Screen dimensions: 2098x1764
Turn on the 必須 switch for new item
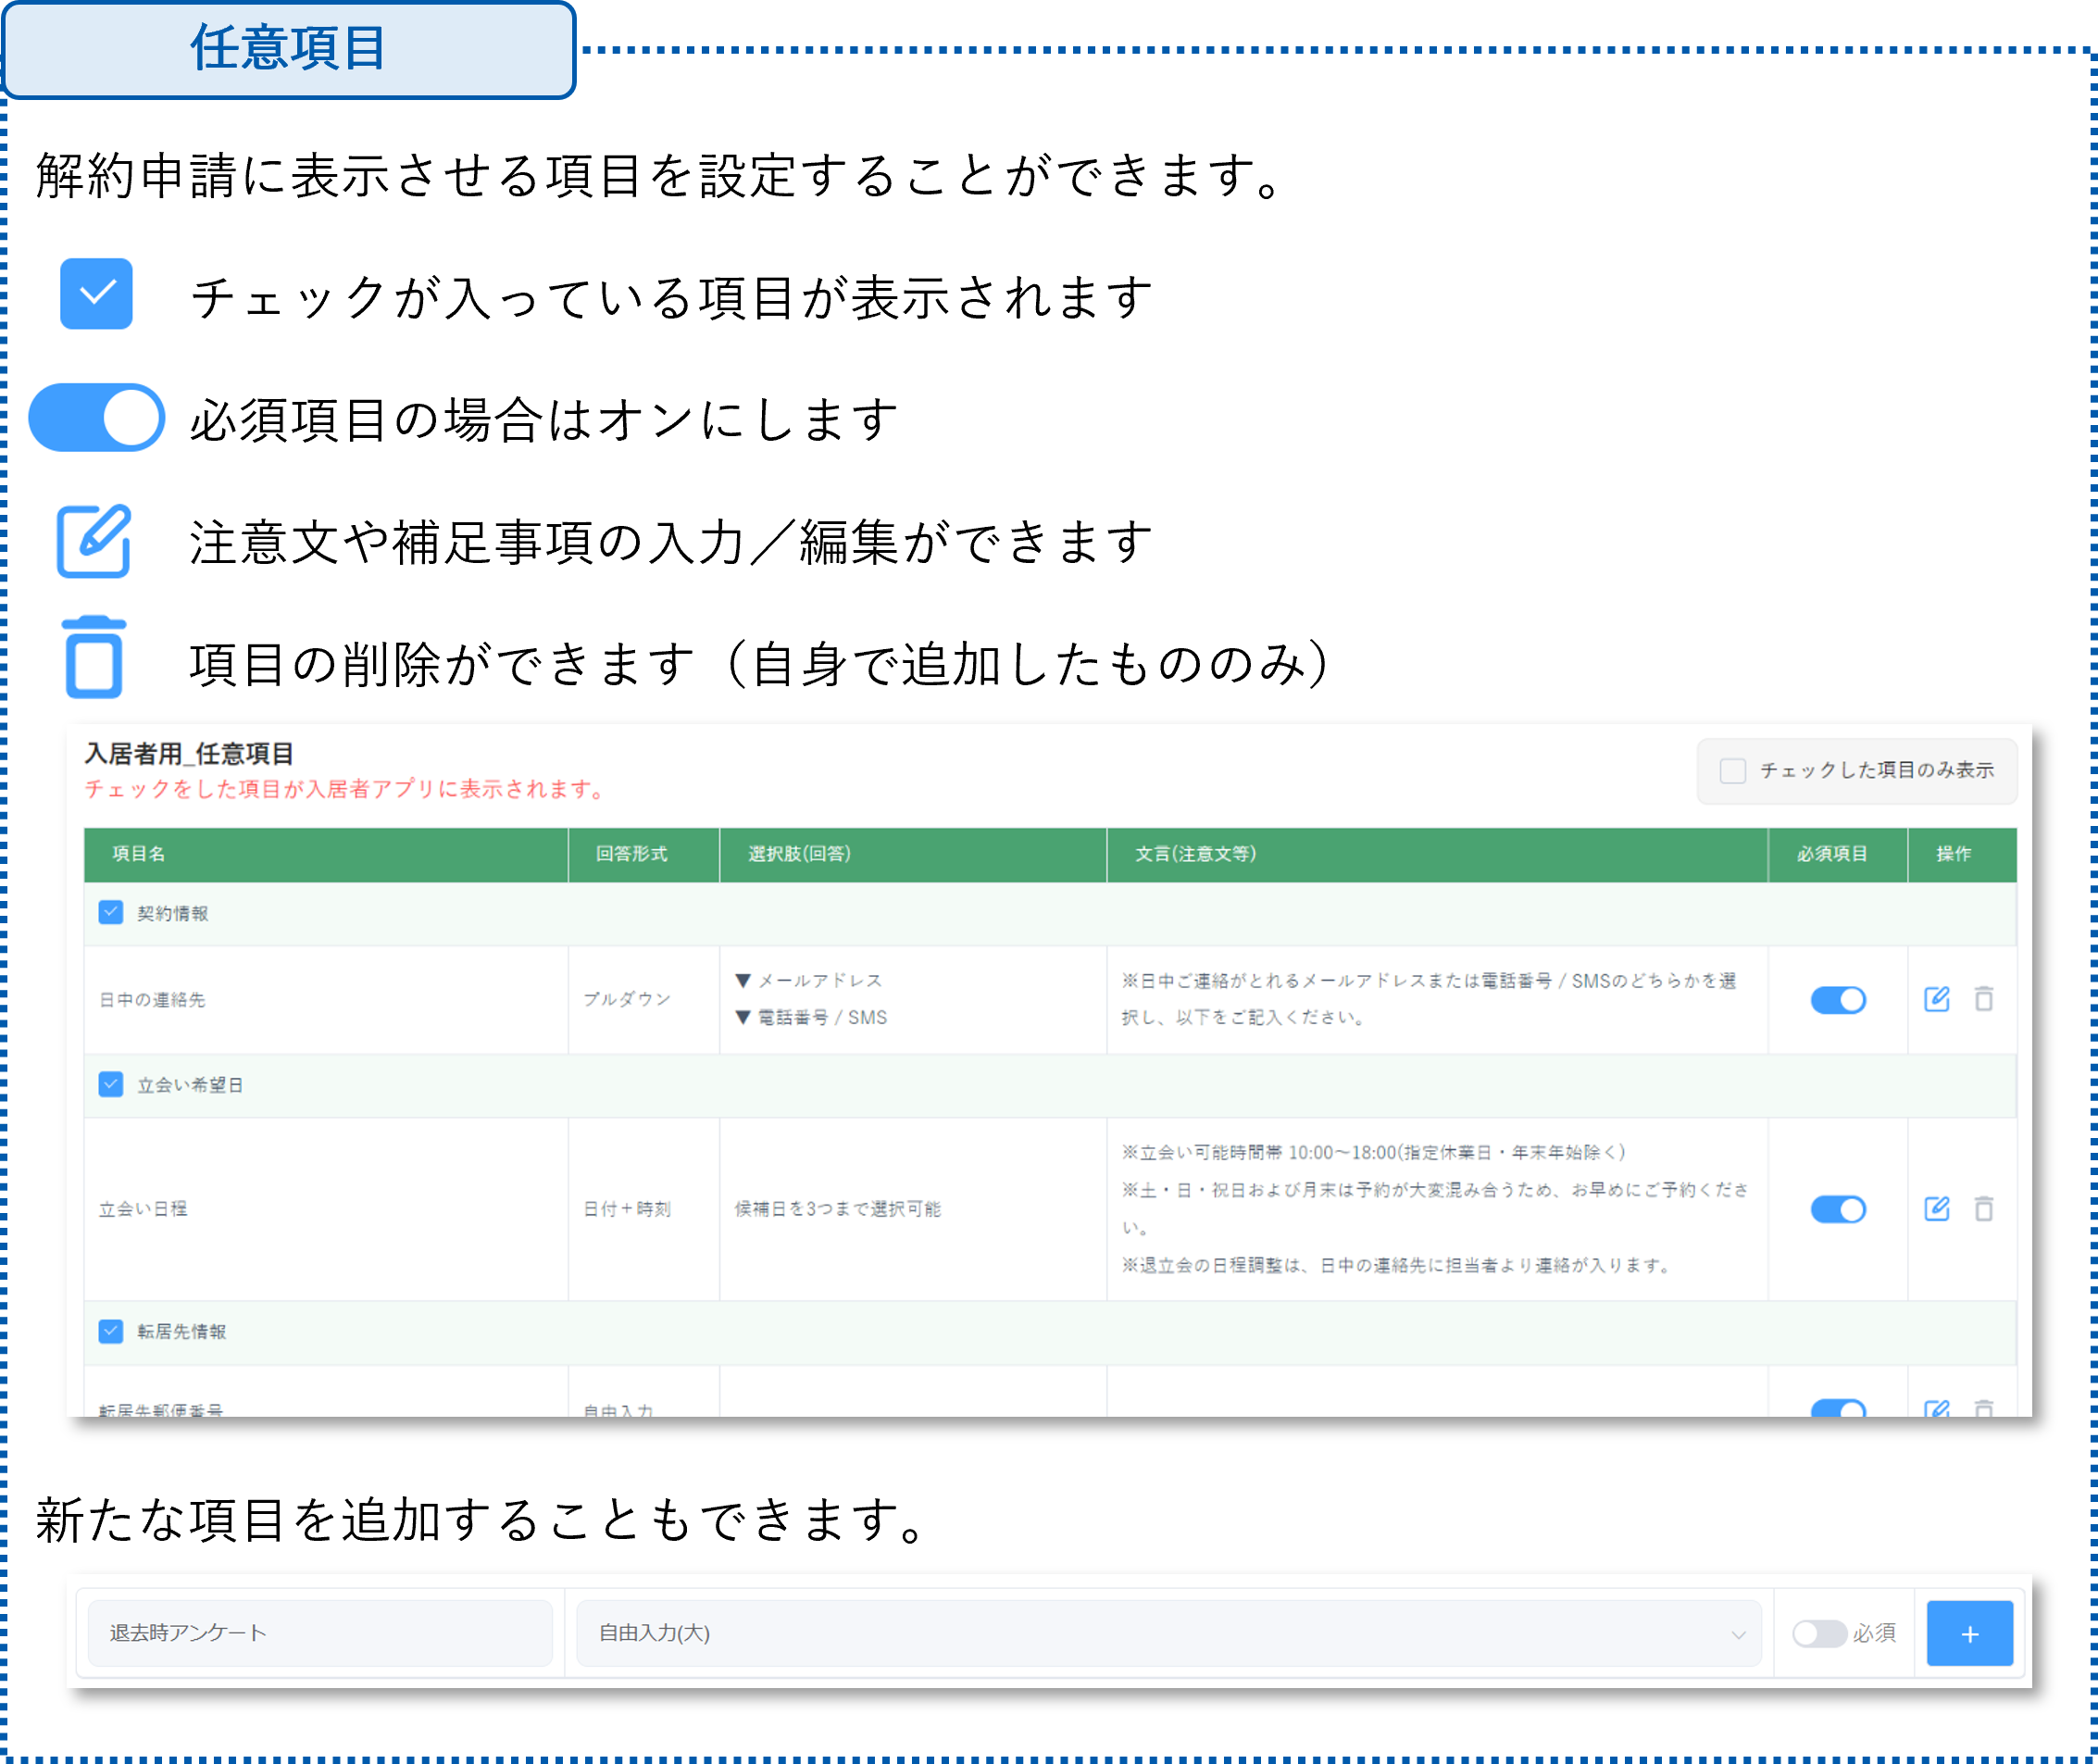pyautogui.click(x=1819, y=1633)
